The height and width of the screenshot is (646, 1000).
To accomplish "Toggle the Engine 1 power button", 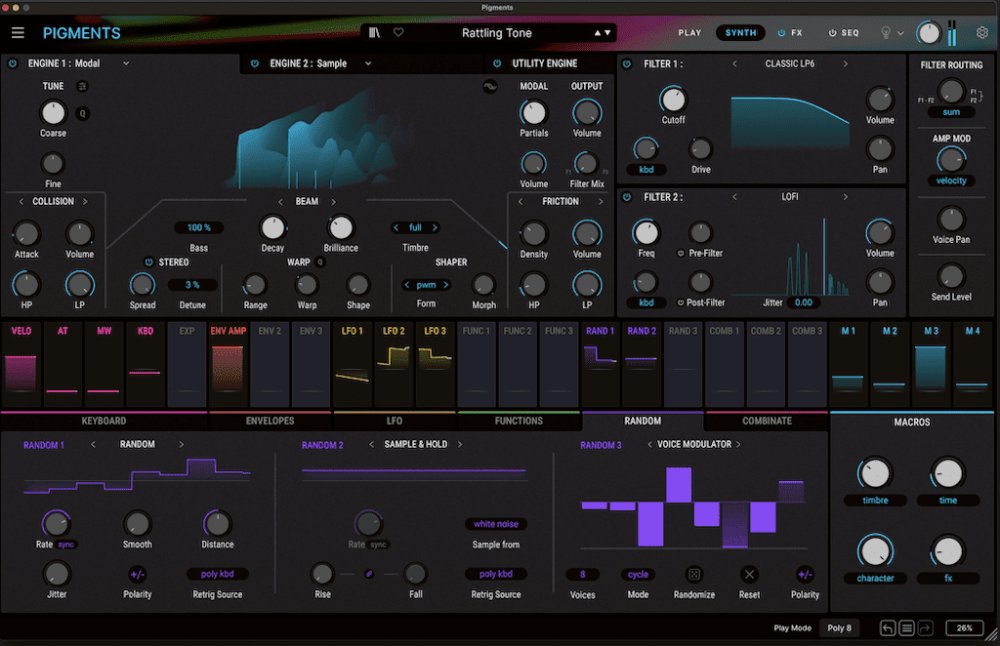I will (13, 63).
